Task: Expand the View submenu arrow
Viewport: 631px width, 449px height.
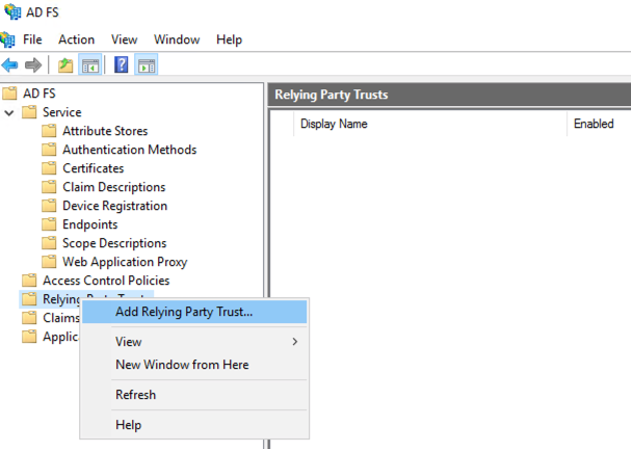Action: tap(294, 342)
